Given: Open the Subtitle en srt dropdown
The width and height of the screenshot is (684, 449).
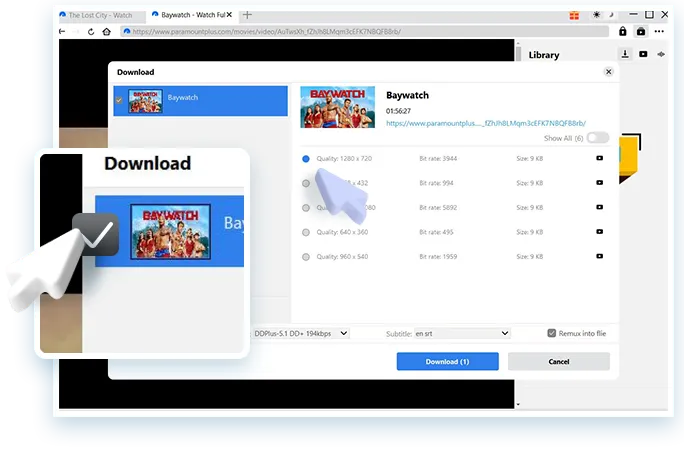Looking at the screenshot, I should point(462,333).
